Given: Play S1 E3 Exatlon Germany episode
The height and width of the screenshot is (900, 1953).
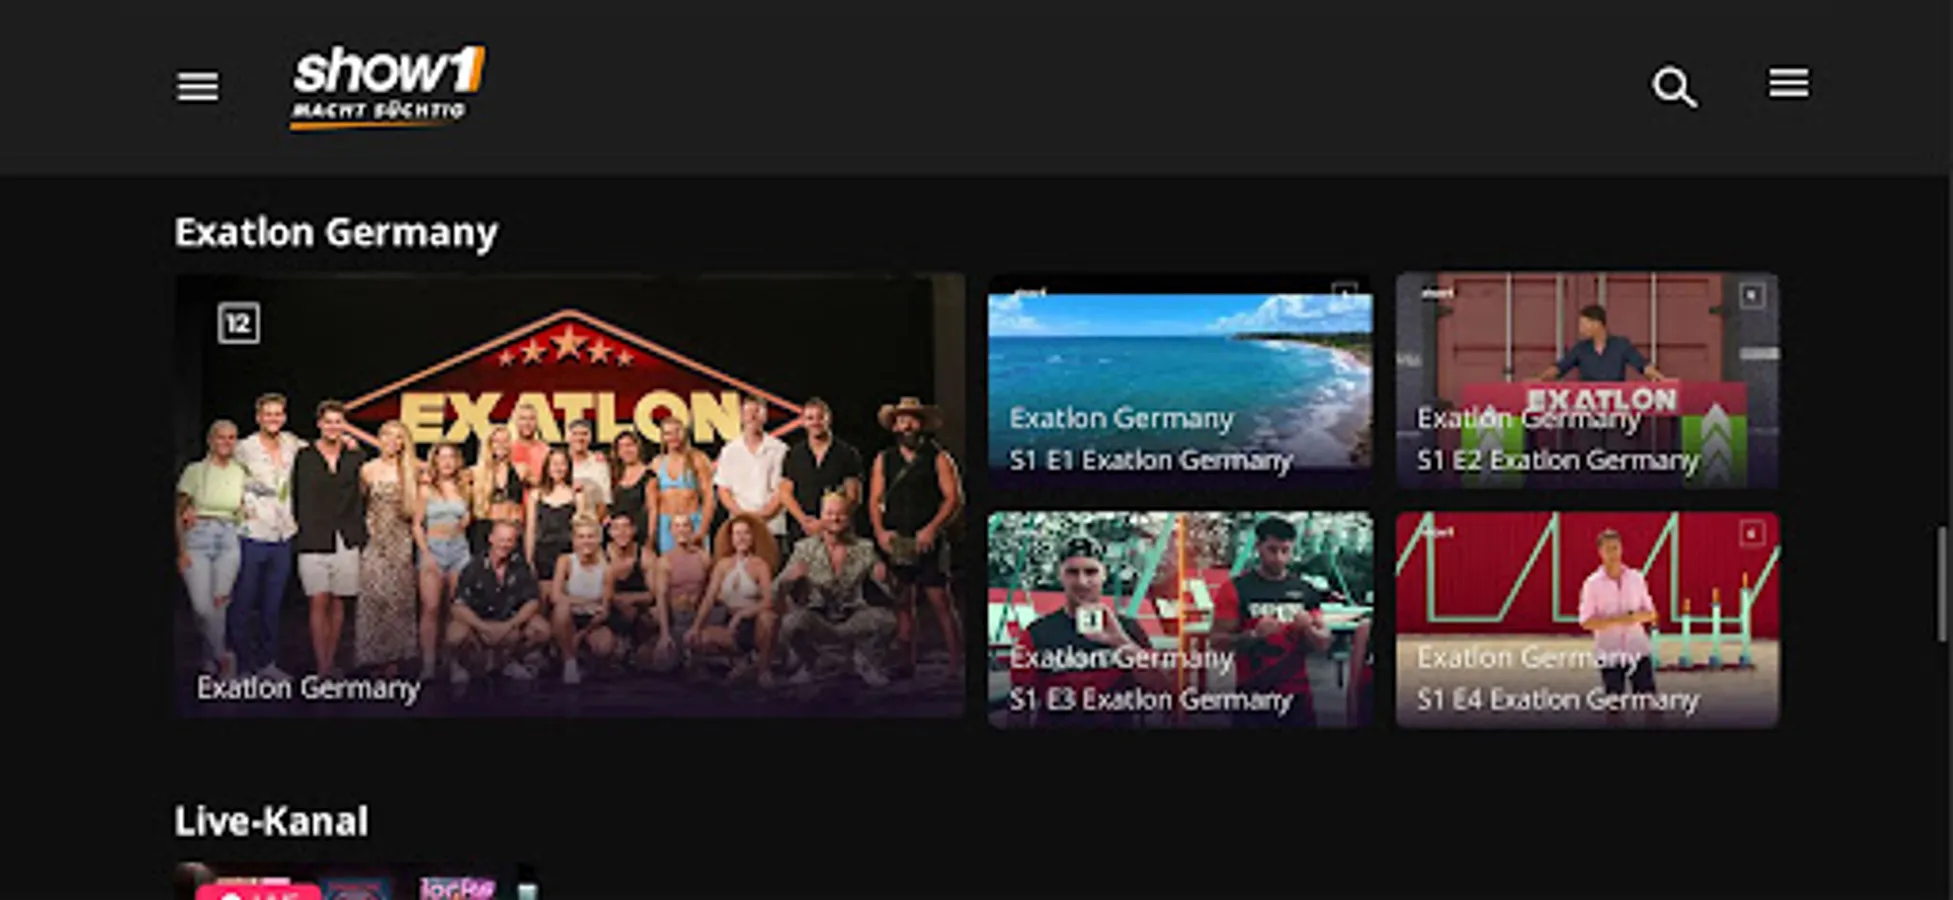Looking at the screenshot, I should pos(1180,619).
